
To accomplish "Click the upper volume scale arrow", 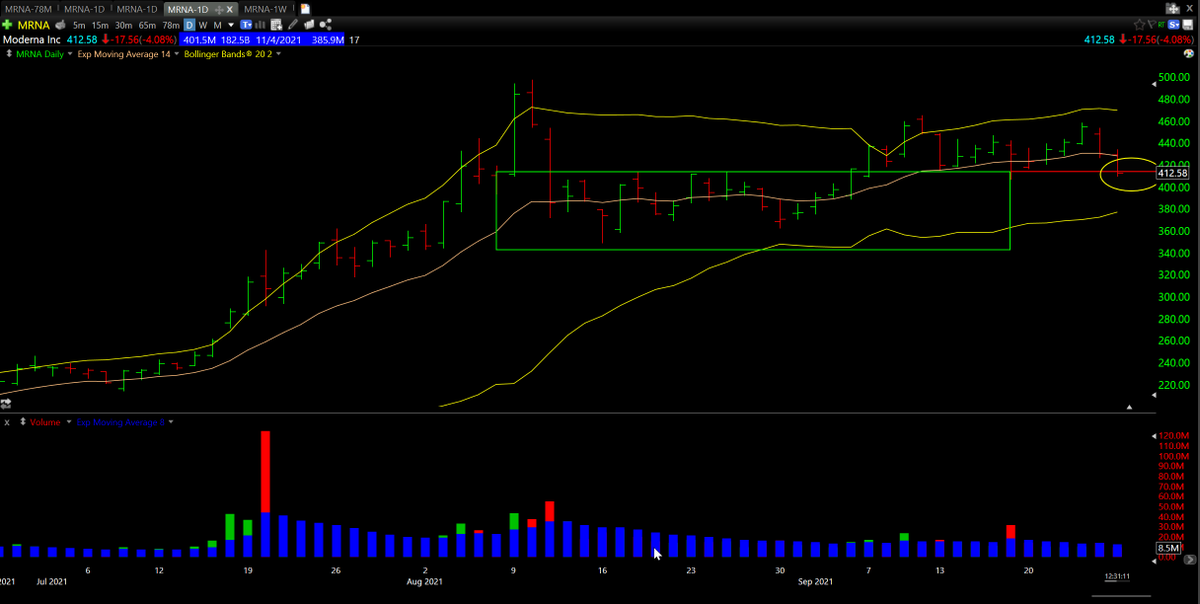I will (1154, 436).
